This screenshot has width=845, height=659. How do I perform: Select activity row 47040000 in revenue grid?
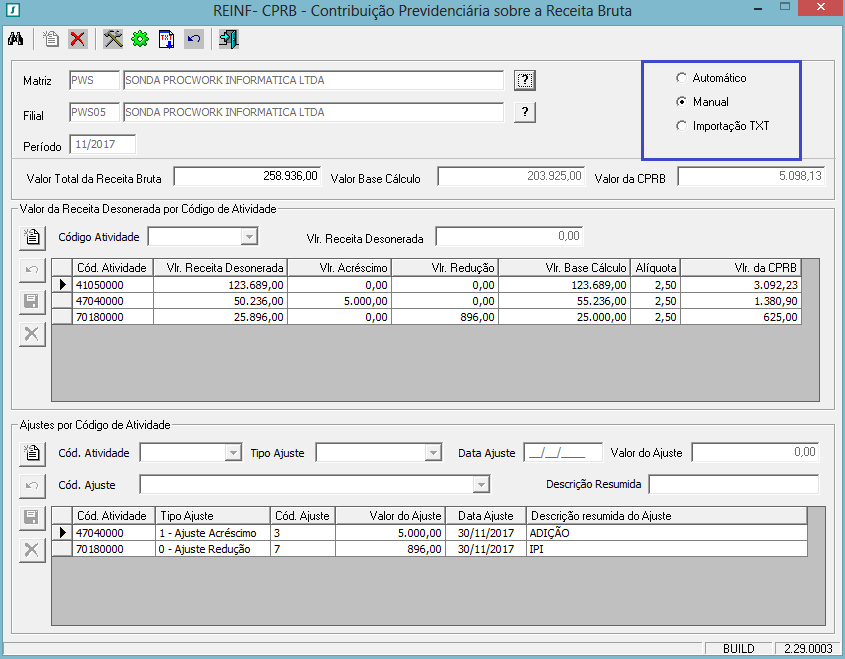tap(113, 301)
